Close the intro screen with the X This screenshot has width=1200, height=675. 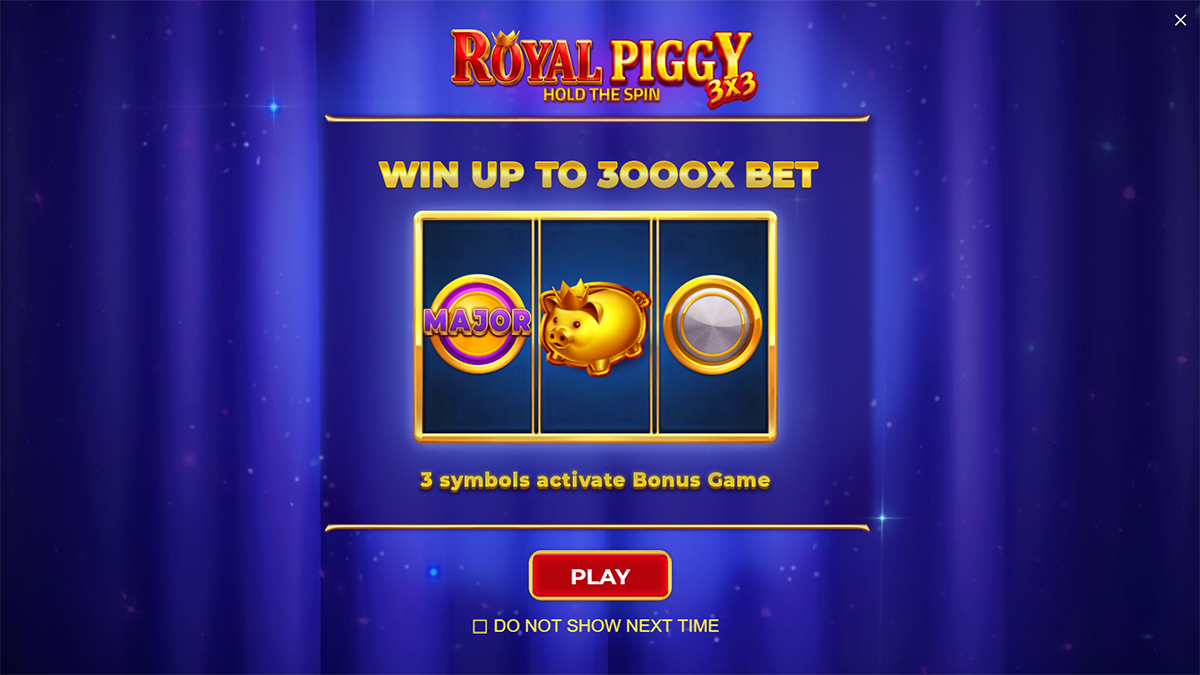[x=1180, y=20]
